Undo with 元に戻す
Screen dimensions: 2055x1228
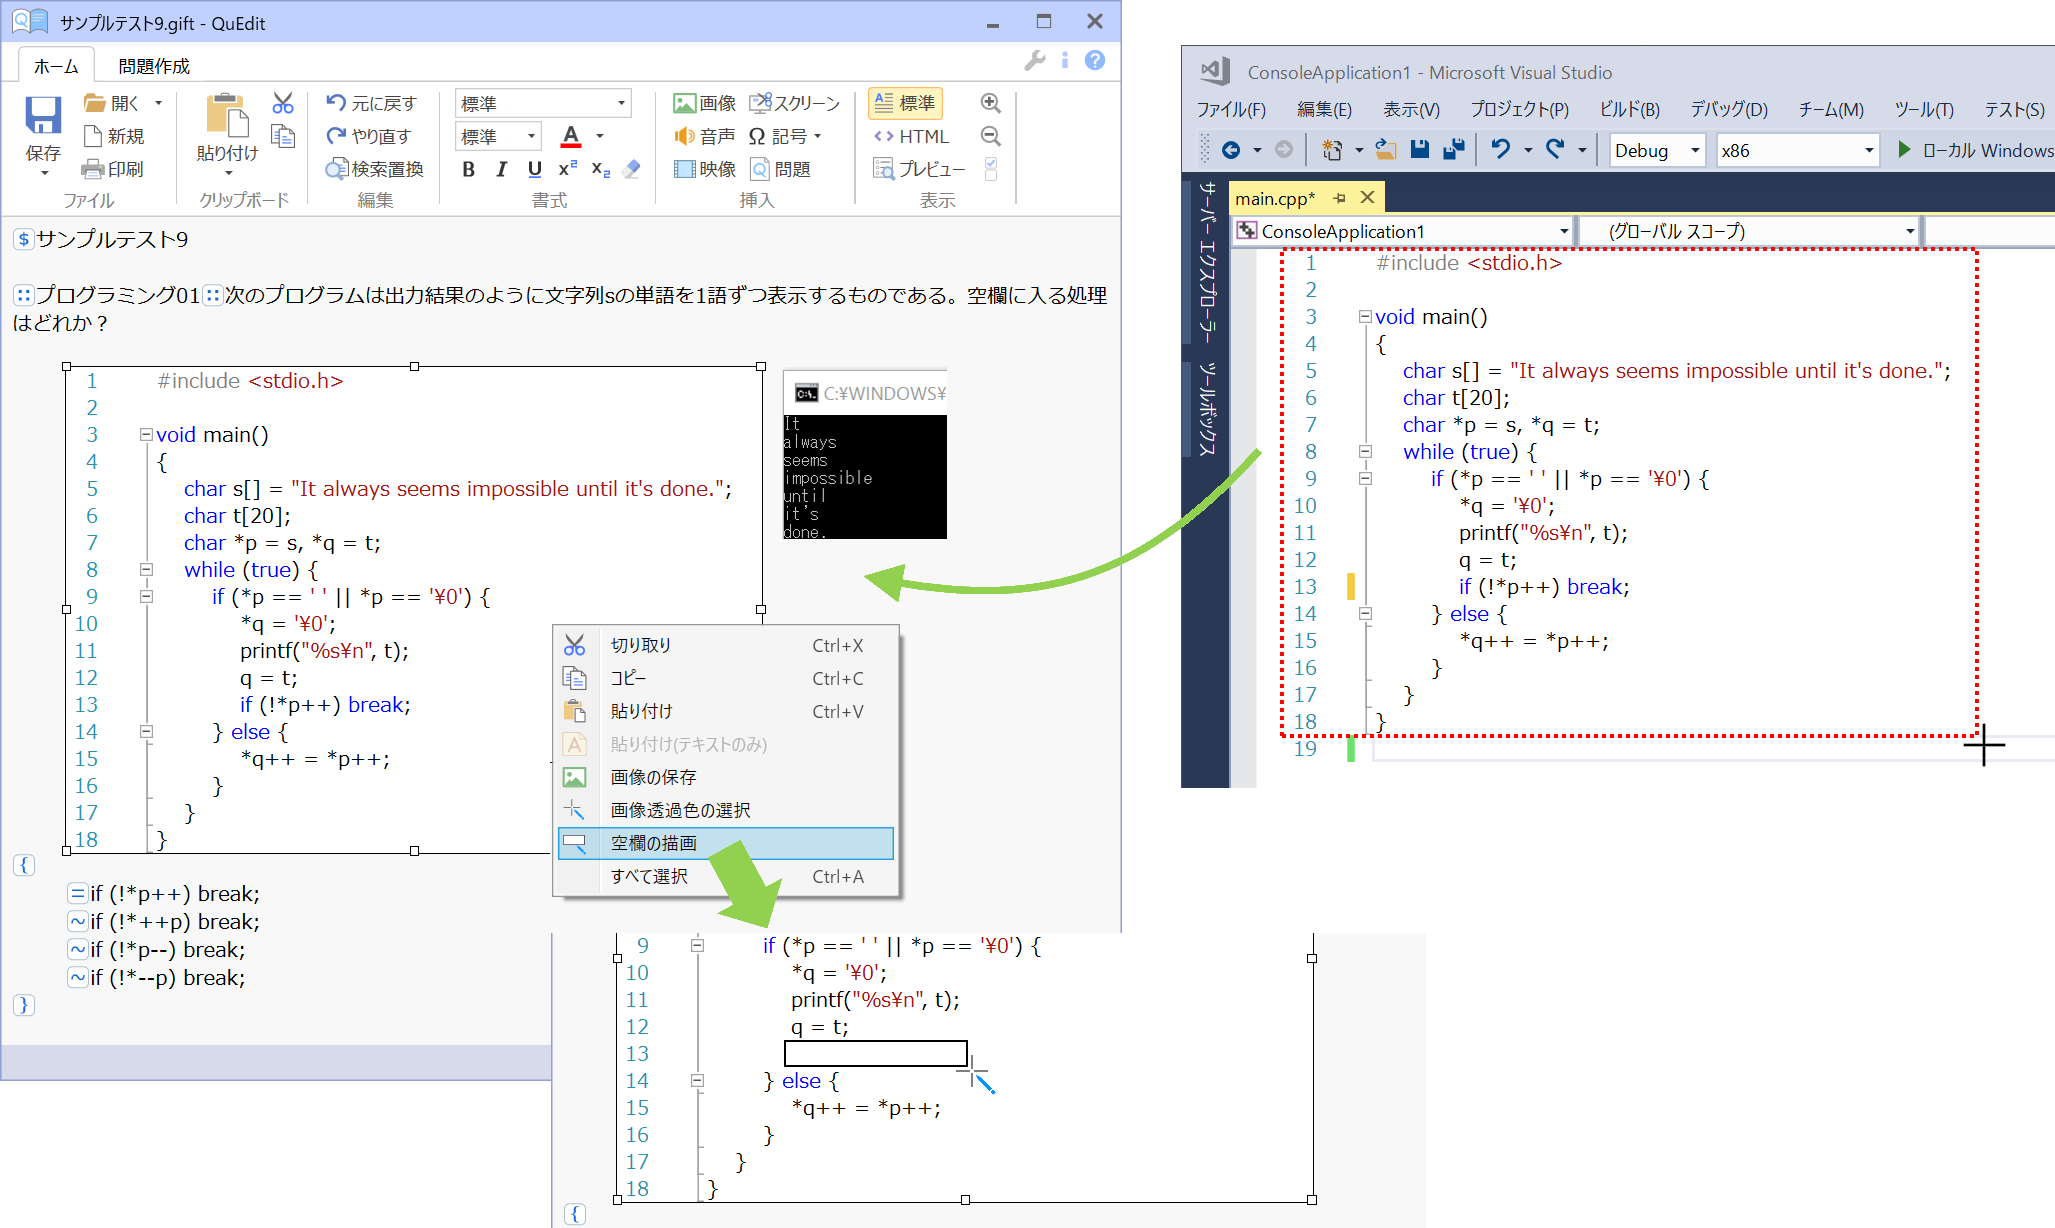coord(371,103)
